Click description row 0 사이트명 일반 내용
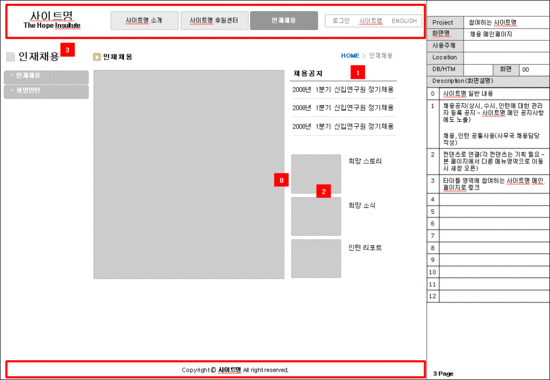550x380 pixels. (488, 94)
